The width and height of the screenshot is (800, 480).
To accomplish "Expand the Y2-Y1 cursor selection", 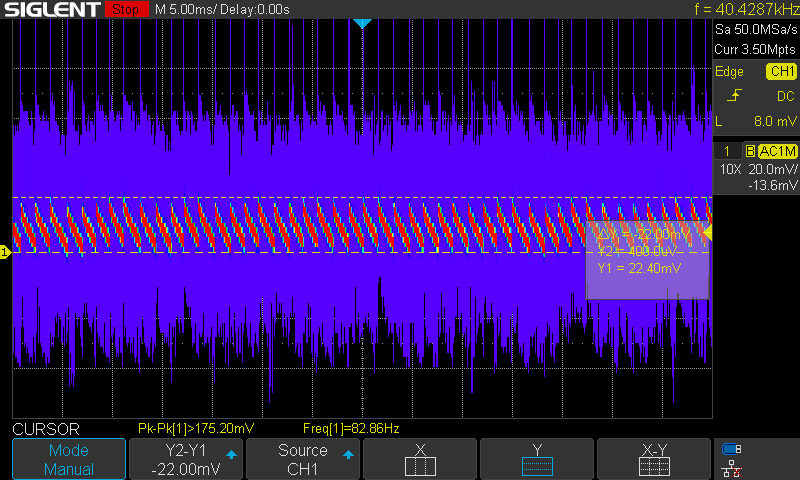I will 187,459.
